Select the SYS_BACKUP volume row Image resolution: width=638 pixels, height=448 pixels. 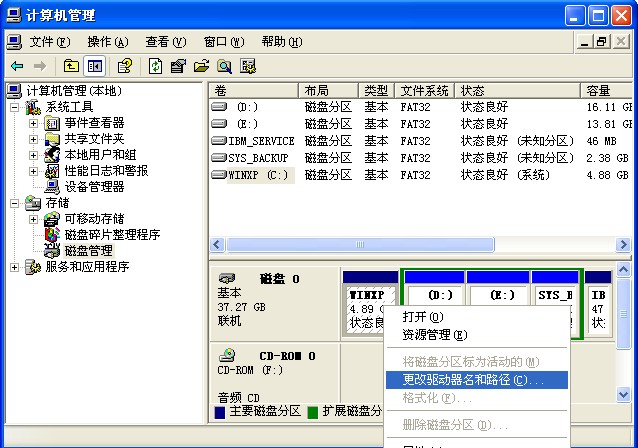pos(420,158)
